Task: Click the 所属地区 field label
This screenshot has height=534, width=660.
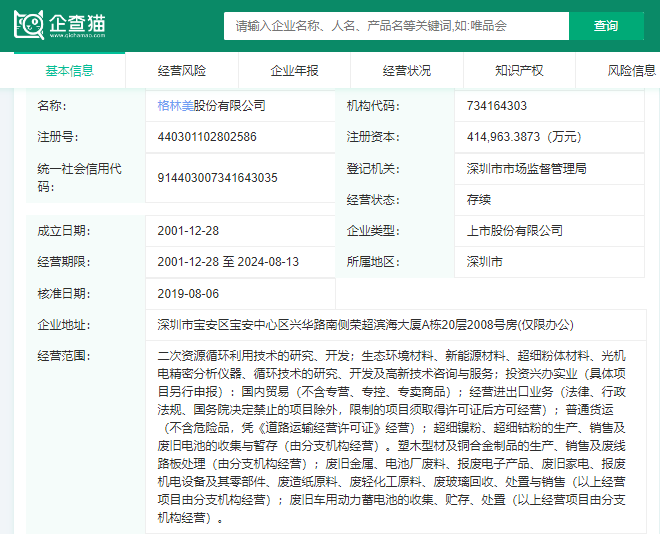Action: tap(373, 262)
